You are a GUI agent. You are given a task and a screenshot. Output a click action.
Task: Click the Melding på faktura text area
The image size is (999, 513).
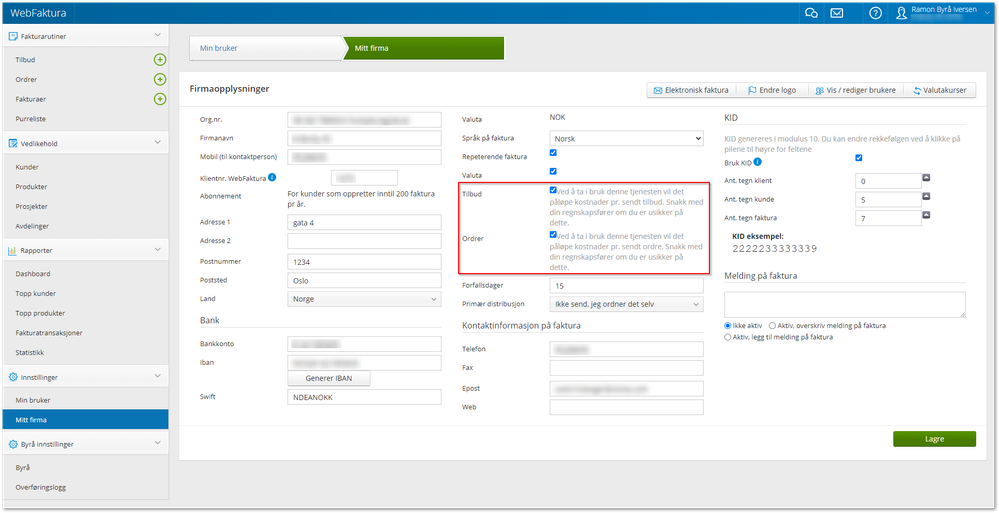tap(845, 305)
